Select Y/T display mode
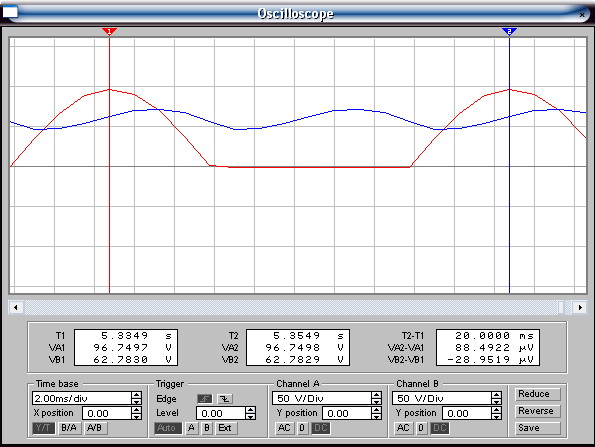Viewport: 595px width, 447px height. click(x=44, y=428)
